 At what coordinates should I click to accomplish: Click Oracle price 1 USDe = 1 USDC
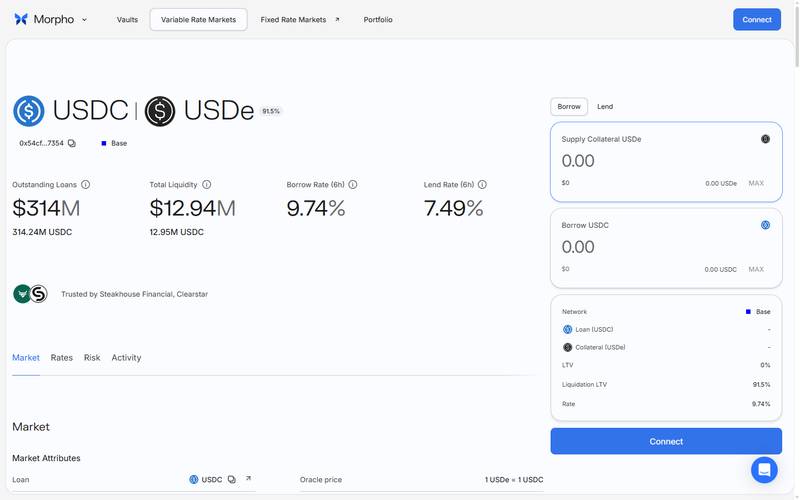click(514, 480)
